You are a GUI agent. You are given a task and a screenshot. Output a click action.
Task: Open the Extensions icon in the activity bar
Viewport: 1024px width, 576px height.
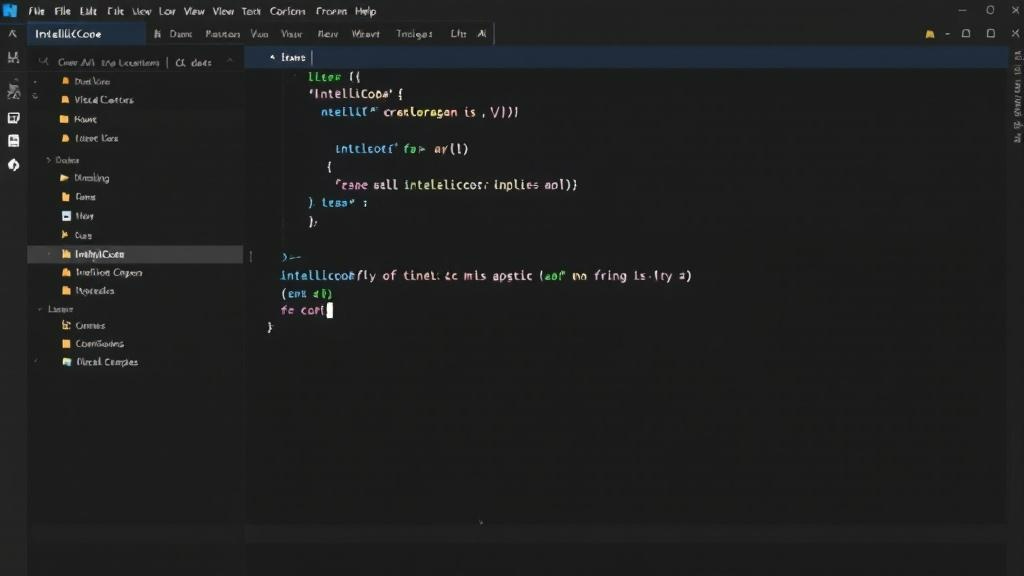[13, 140]
